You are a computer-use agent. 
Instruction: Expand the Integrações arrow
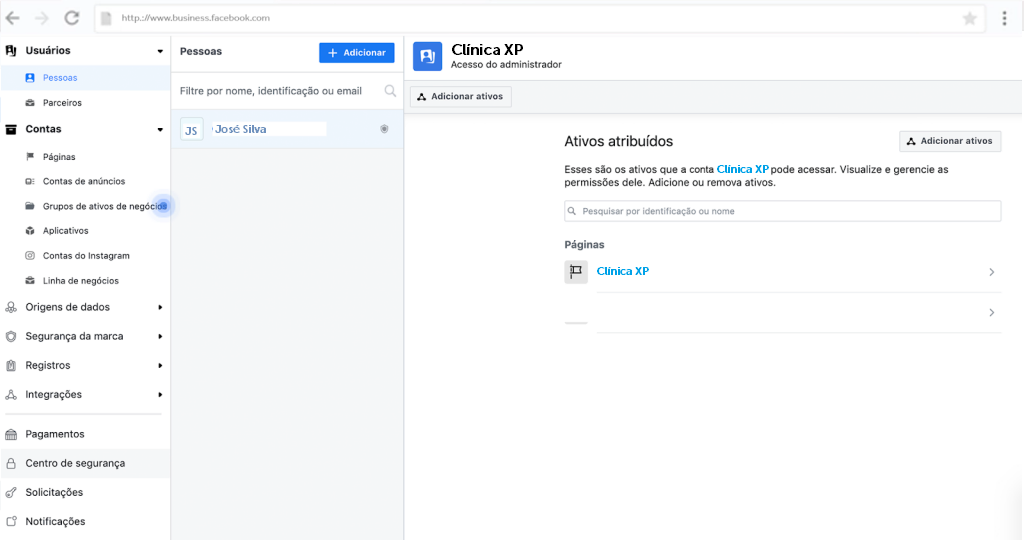click(160, 394)
